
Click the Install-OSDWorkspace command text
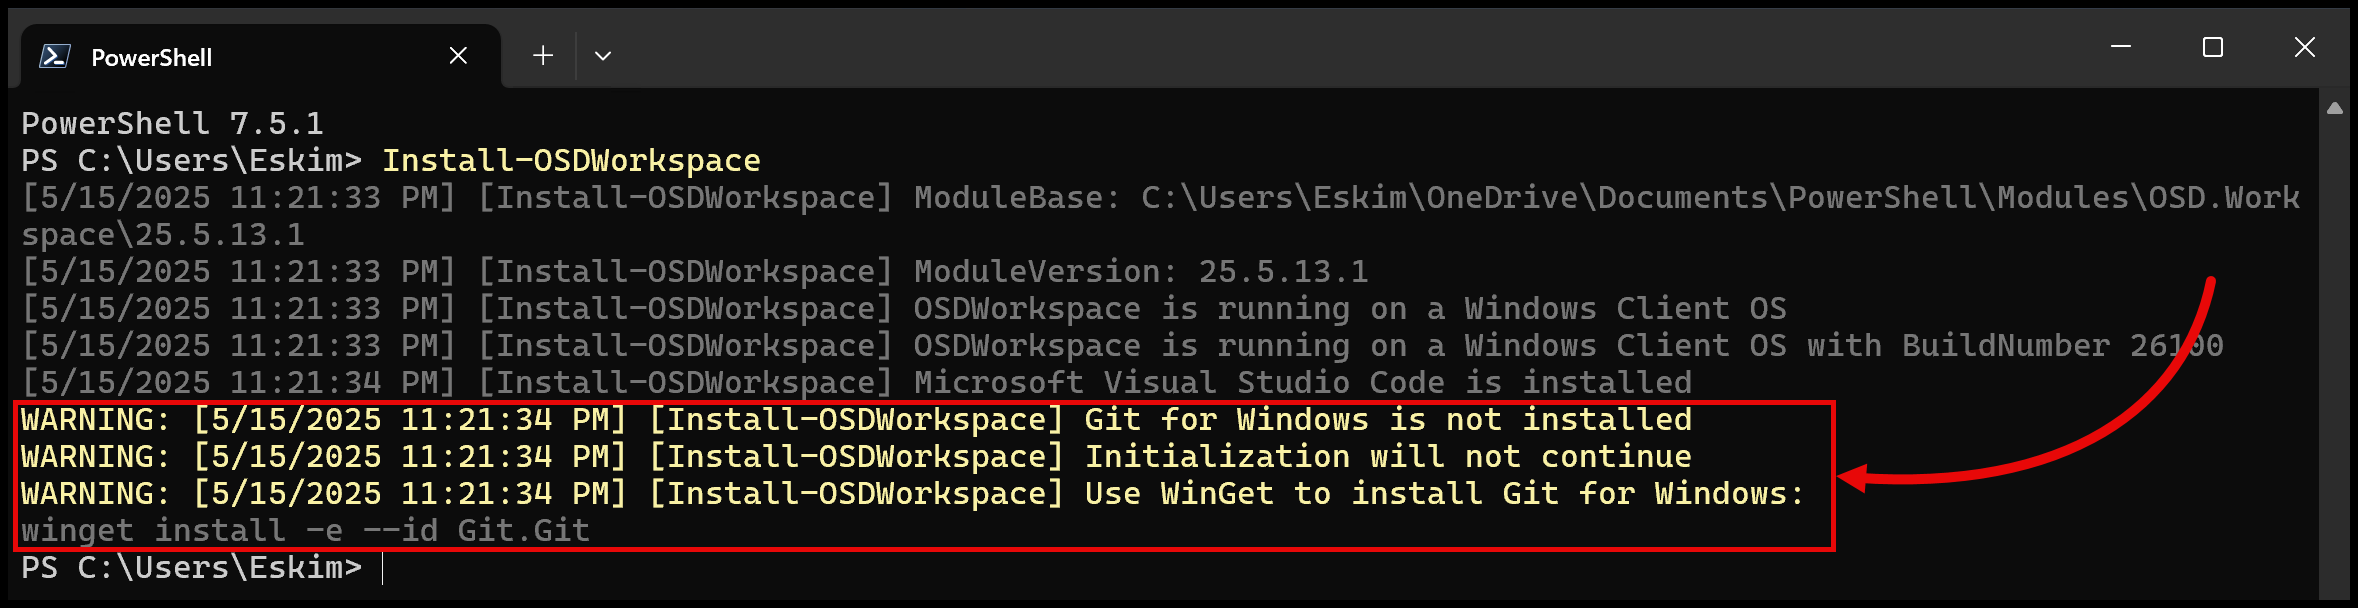pos(570,159)
